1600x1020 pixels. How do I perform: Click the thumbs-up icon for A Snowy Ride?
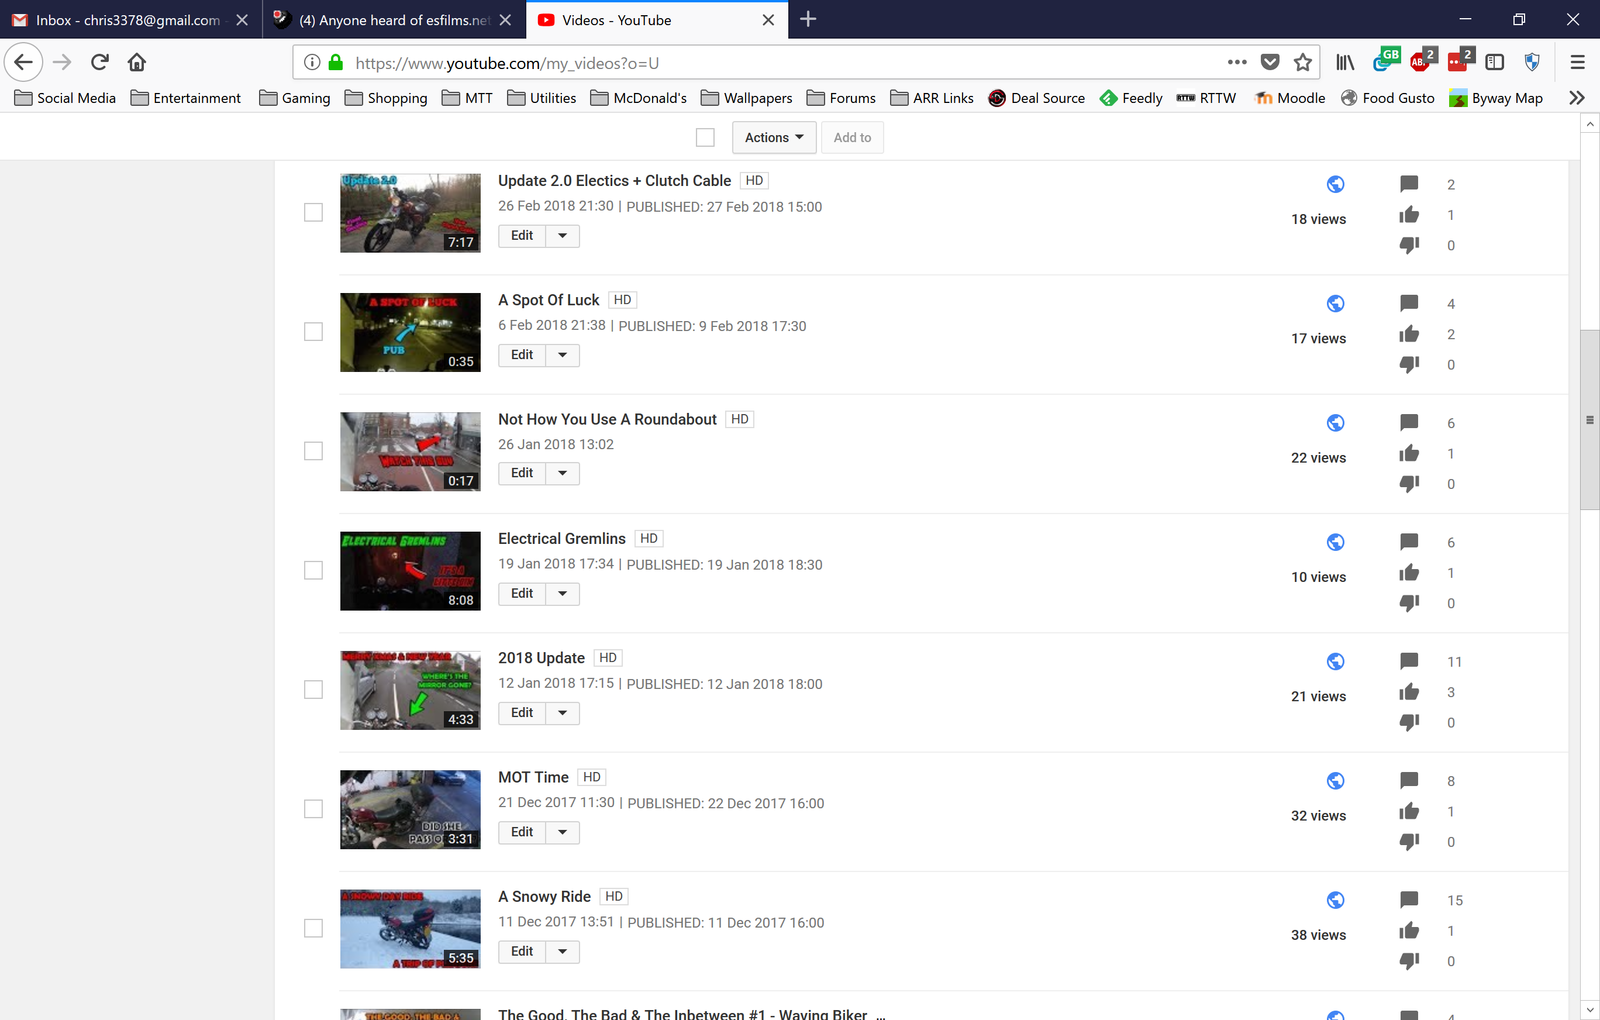pos(1409,930)
